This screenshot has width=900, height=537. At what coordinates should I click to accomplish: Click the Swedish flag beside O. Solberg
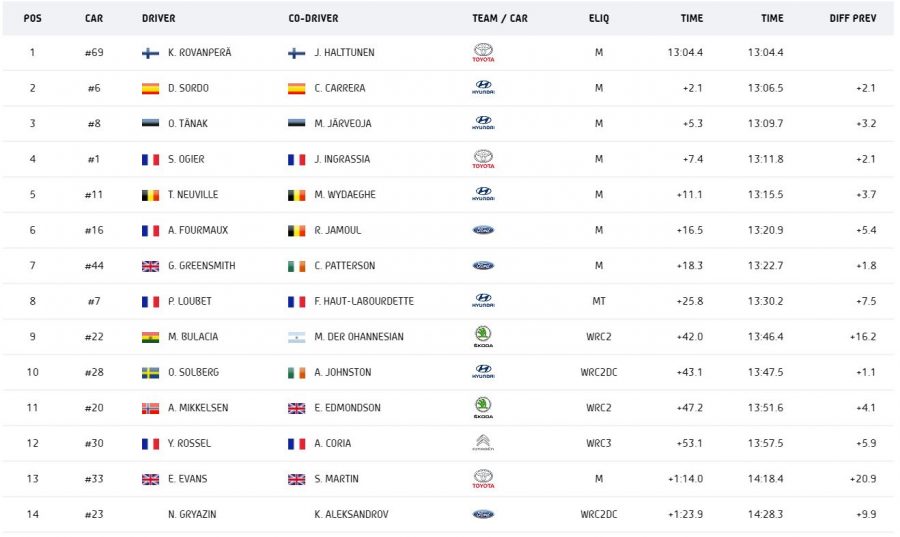151,372
